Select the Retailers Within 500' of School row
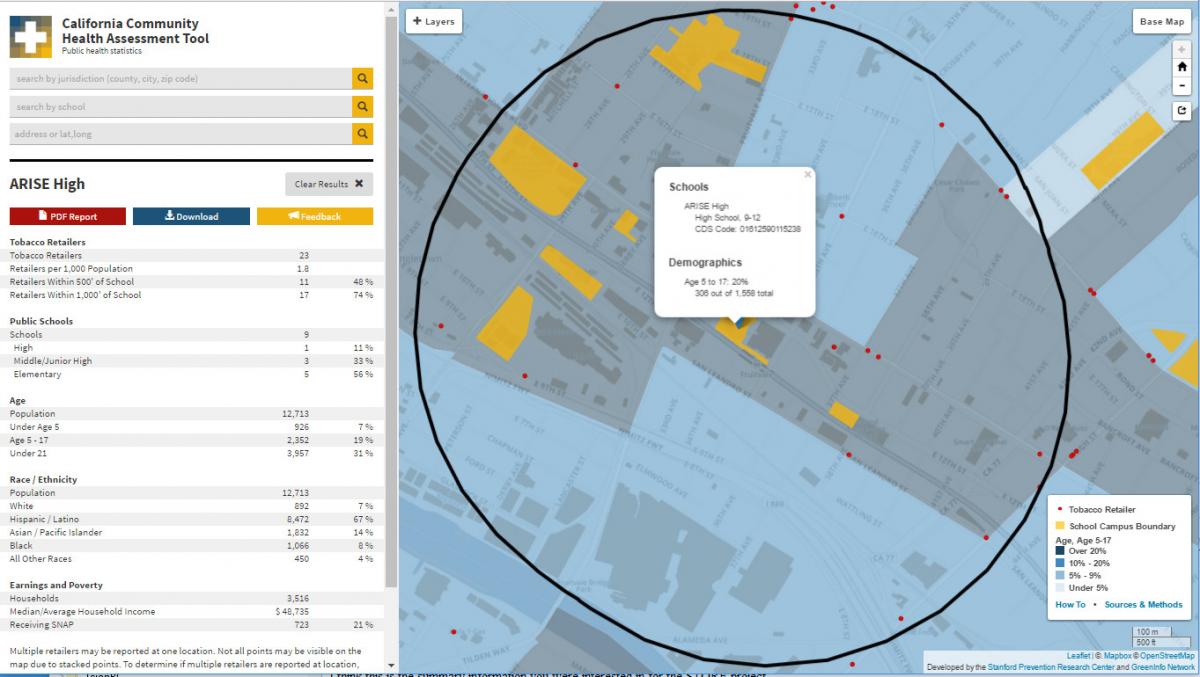This screenshot has height=677, width=1200. [x=191, y=282]
